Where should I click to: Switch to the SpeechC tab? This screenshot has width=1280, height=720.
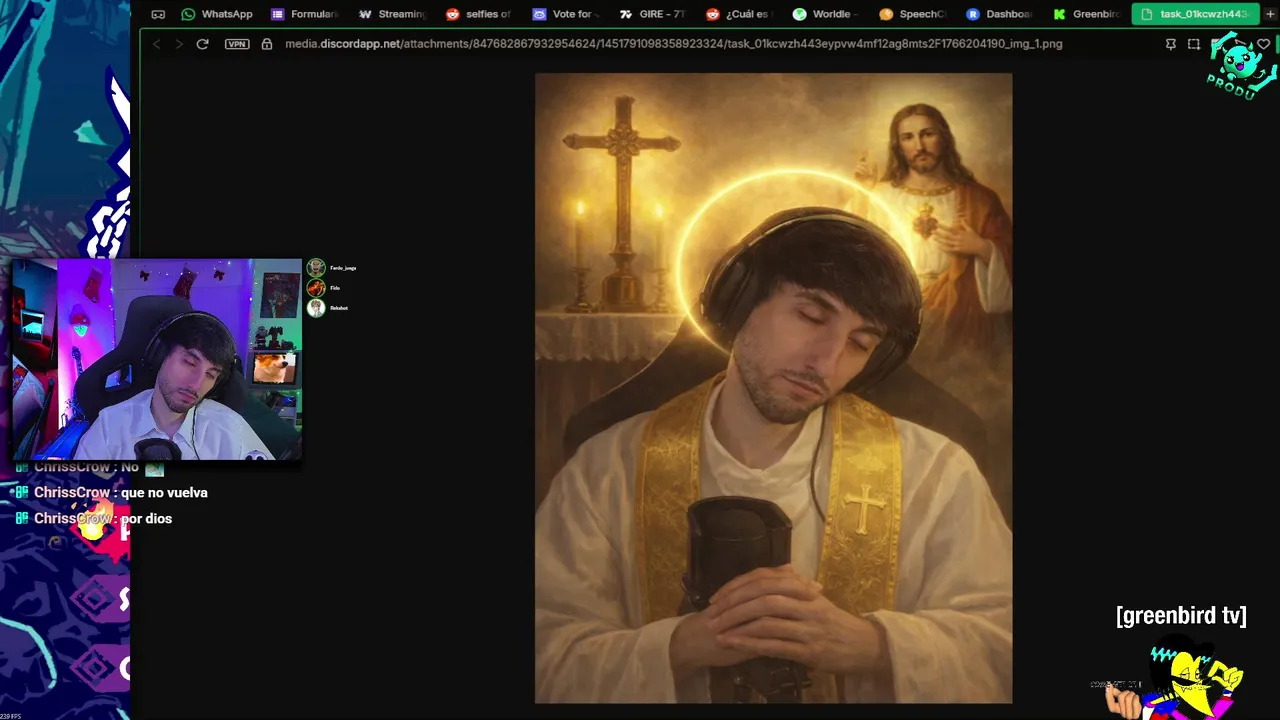[x=912, y=14]
